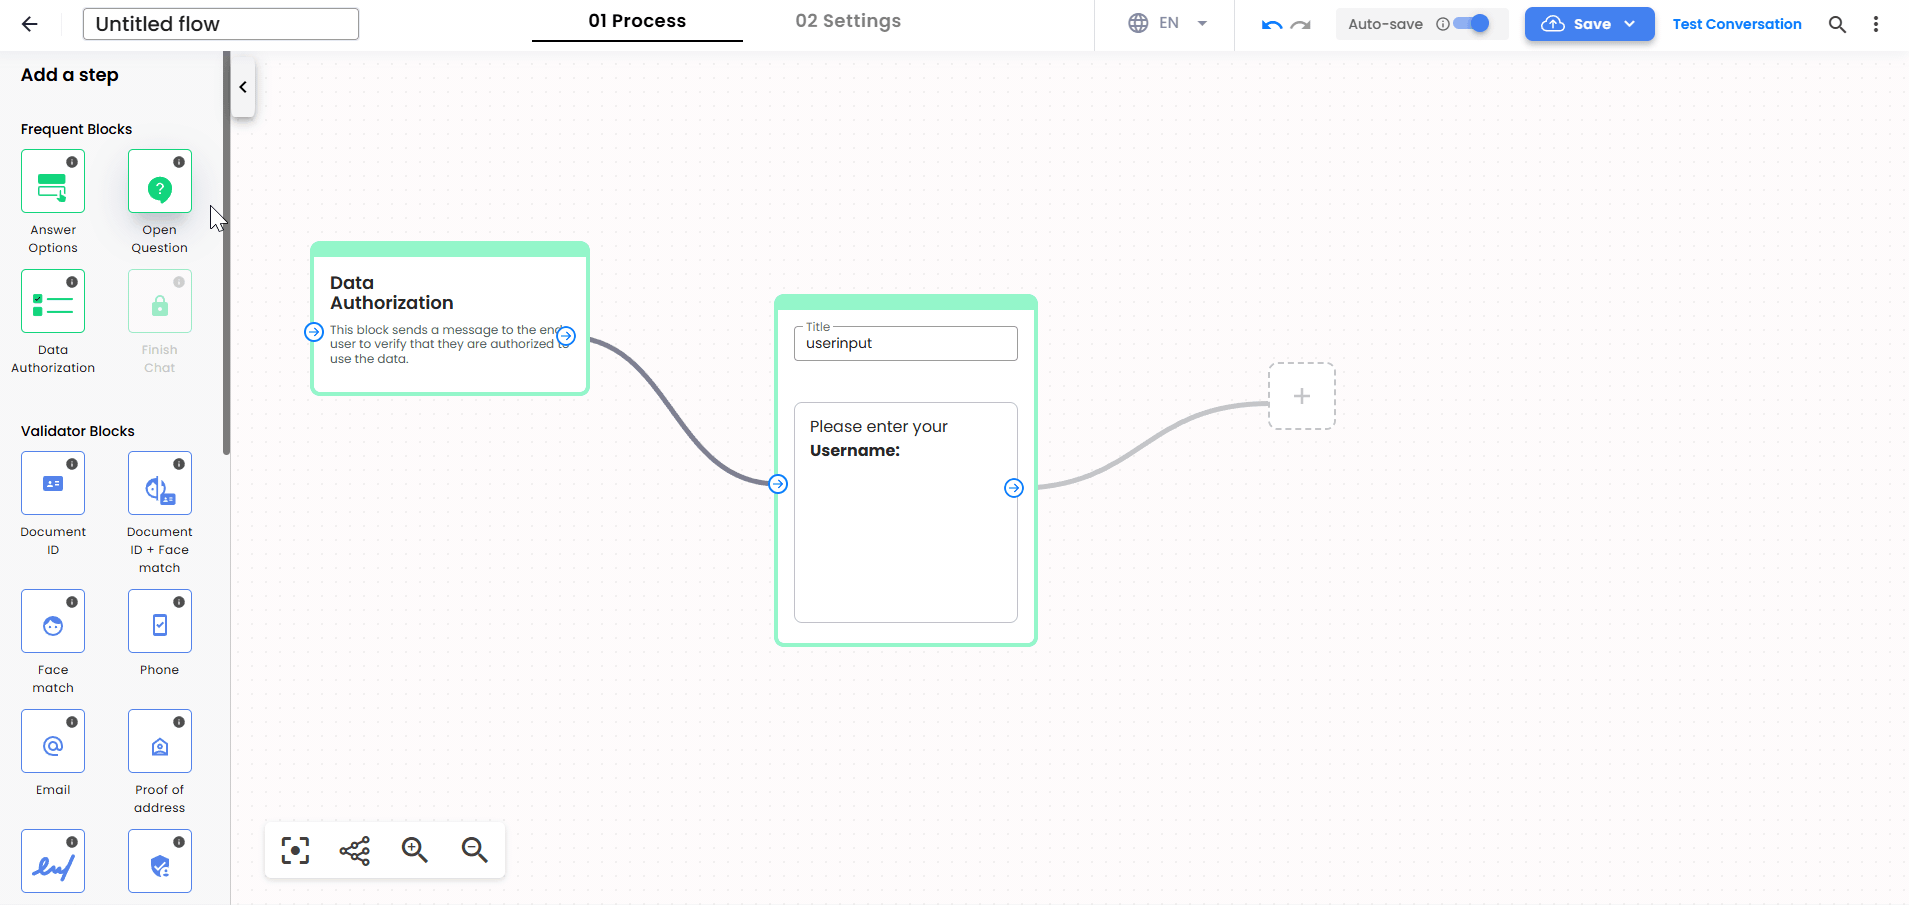The height and width of the screenshot is (905, 1909).
Task: Click the dashed plus placeholder block
Action: [1301, 397]
